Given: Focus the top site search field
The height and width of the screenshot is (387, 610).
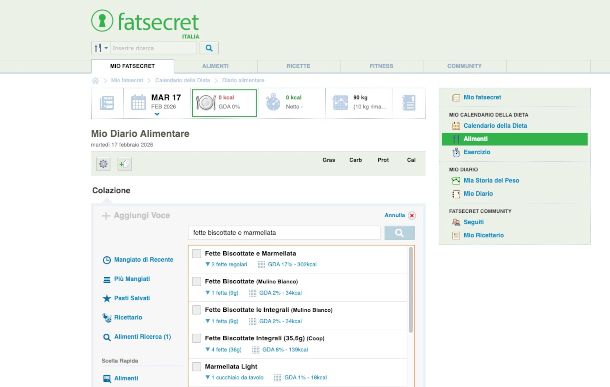Looking at the screenshot, I should click(x=154, y=48).
